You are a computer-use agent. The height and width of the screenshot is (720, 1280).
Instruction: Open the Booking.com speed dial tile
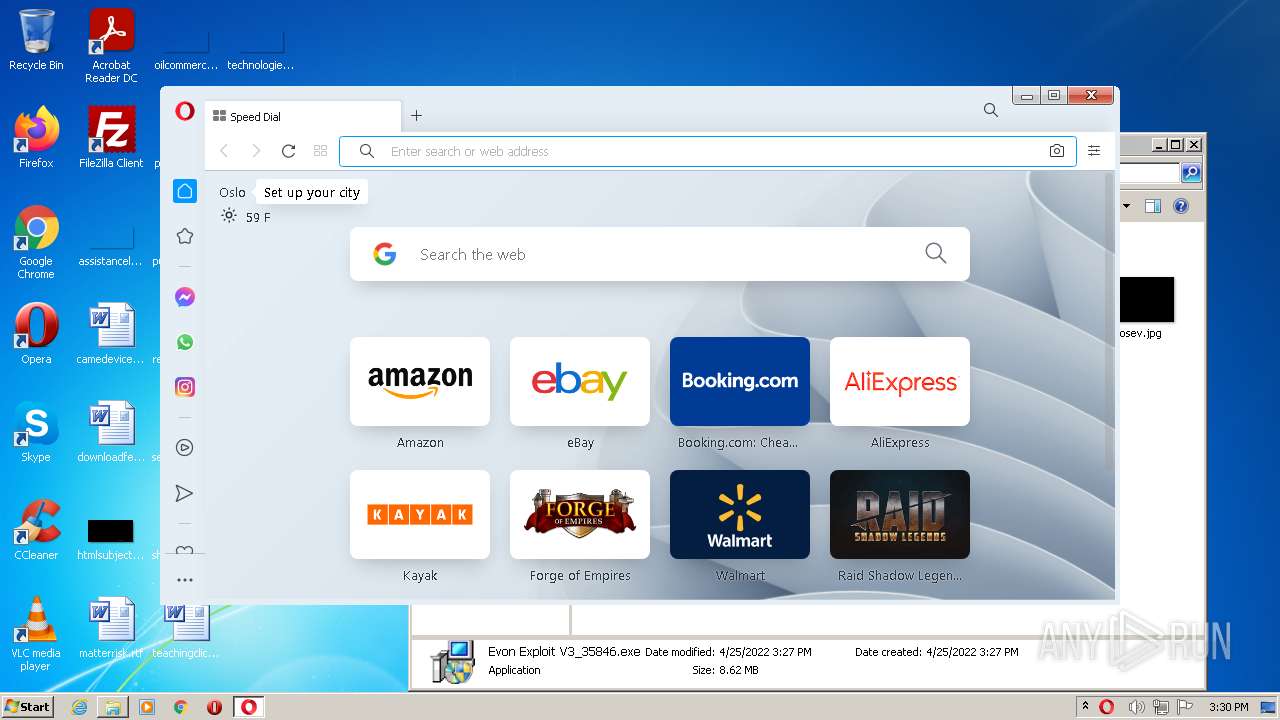click(740, 382)
